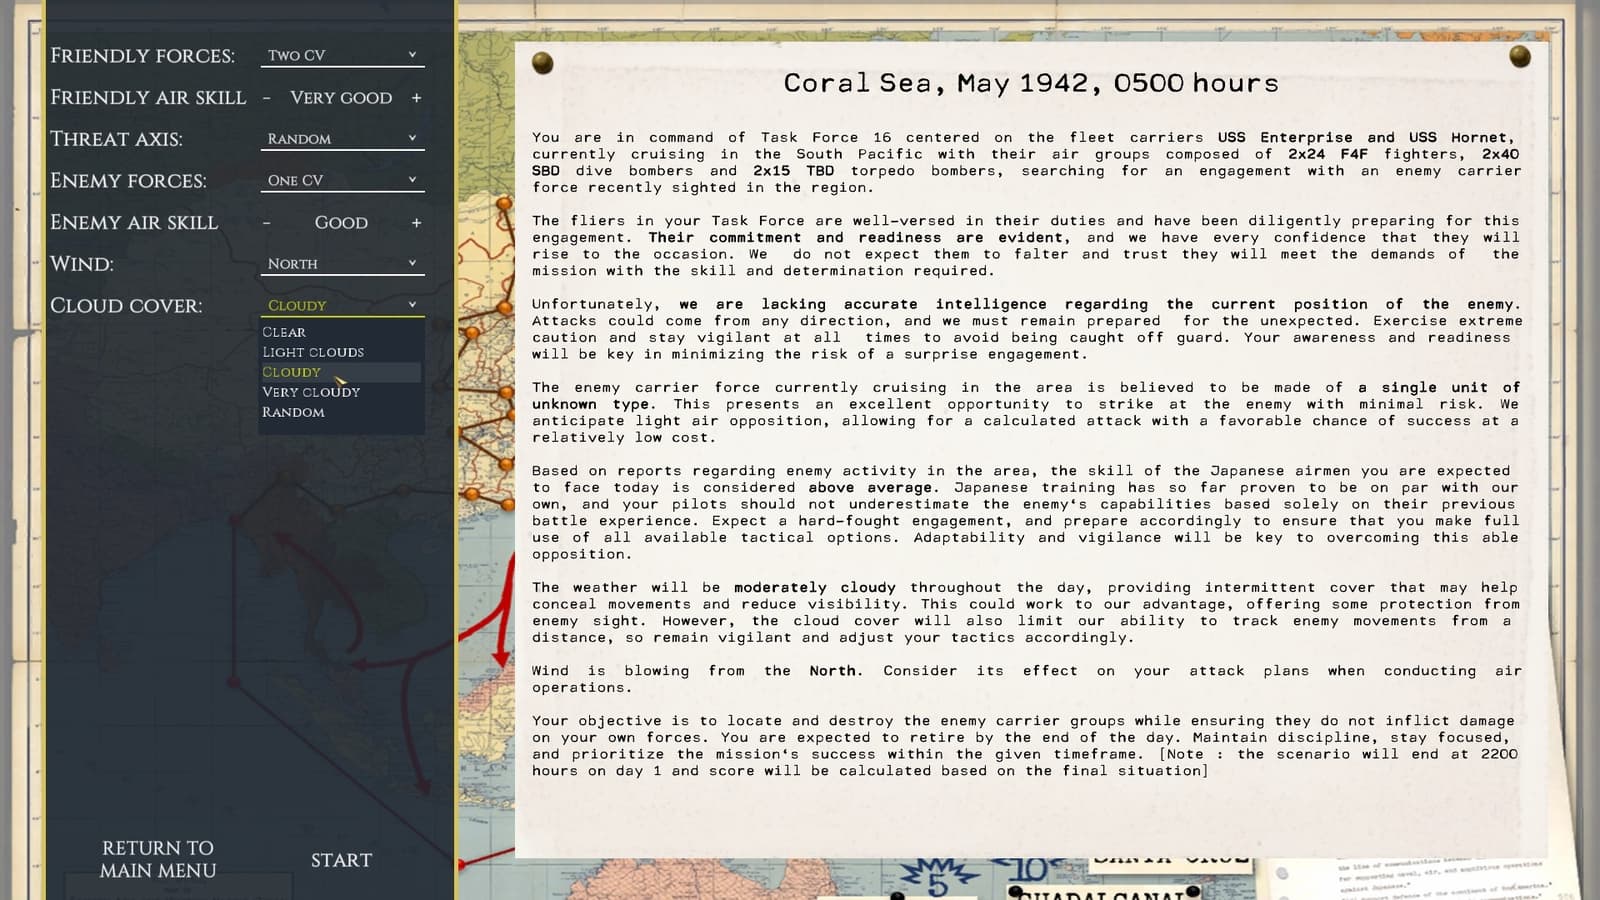Raise Enemy Air Skill using the plus button
Viewport: 1600px width, 900px height.
pyautogui.click(x=416, y=223)
